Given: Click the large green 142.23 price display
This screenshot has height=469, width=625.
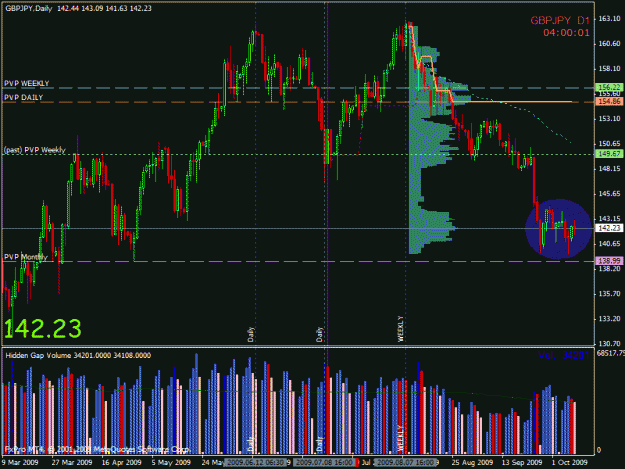Looking at the screenshot, I should click(x=43, y=329).
